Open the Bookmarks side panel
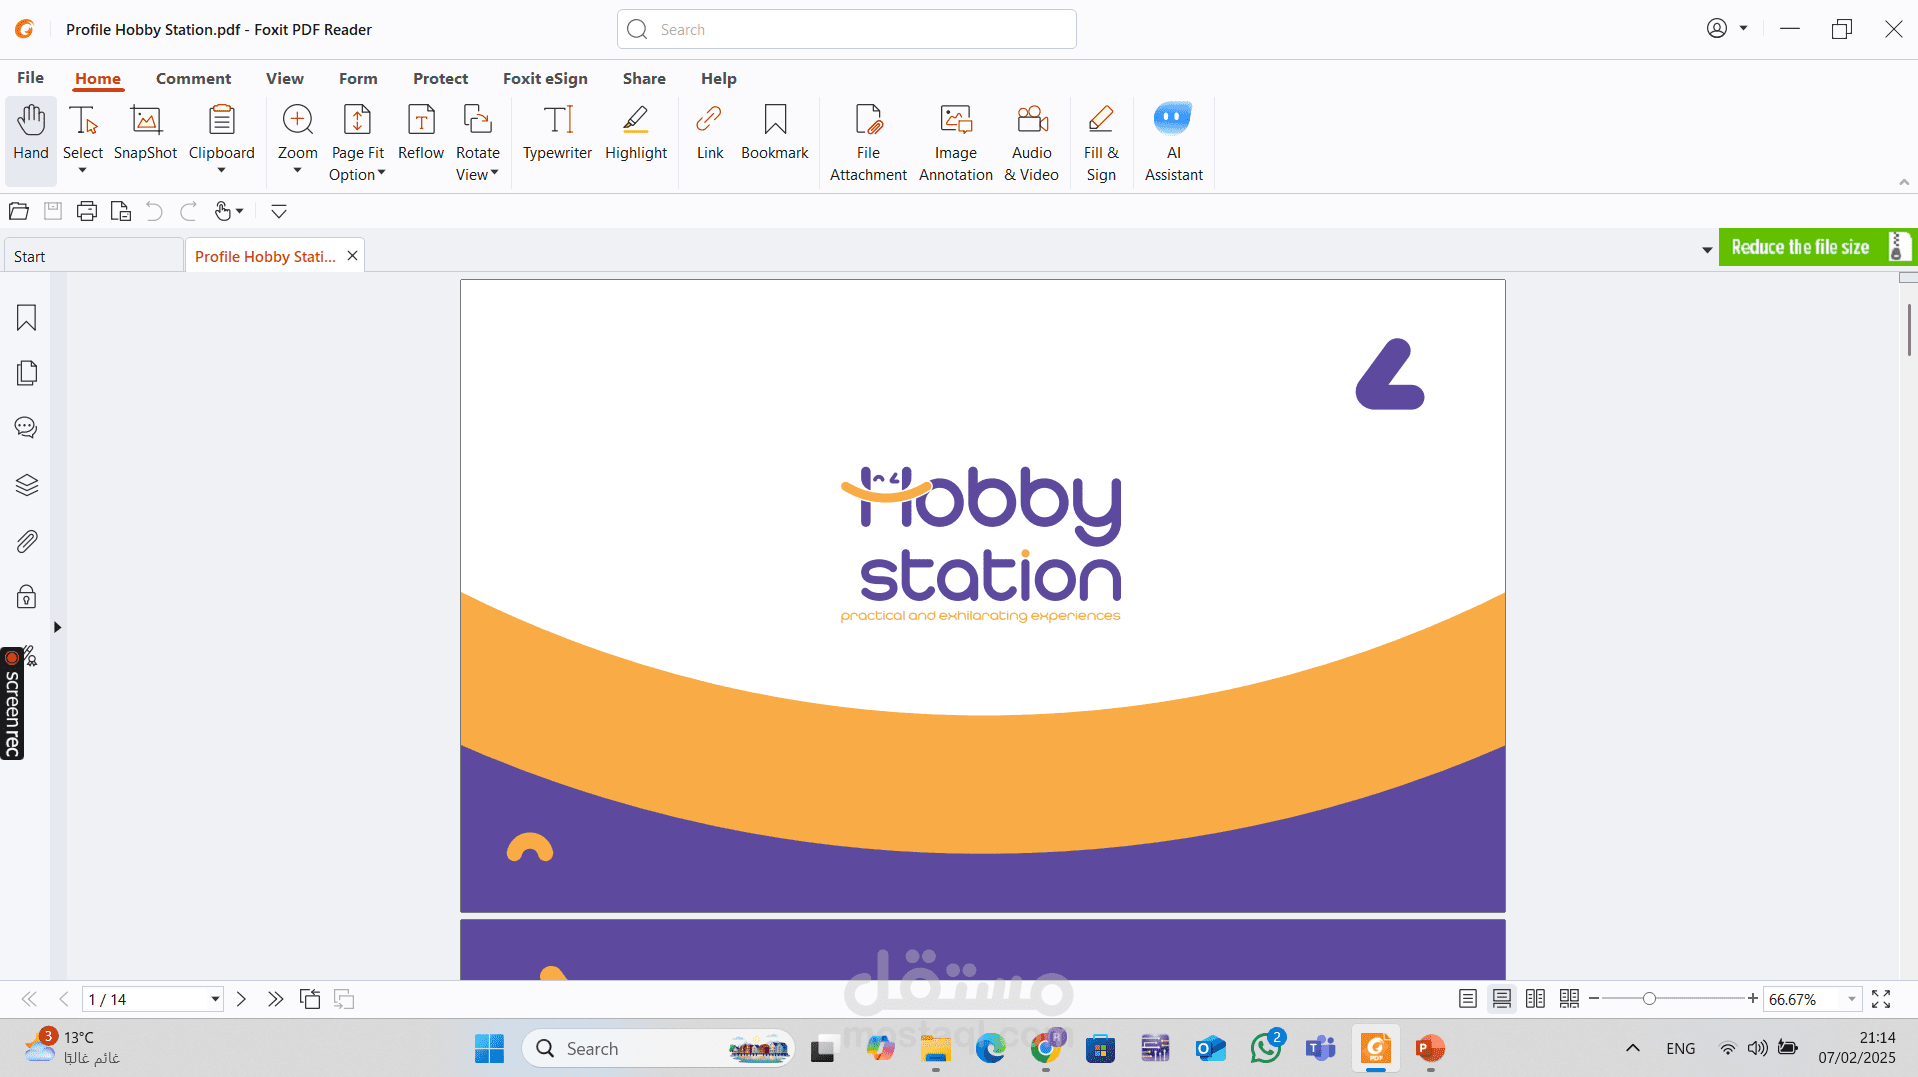 pyautogui.click(x=27, y=318)
